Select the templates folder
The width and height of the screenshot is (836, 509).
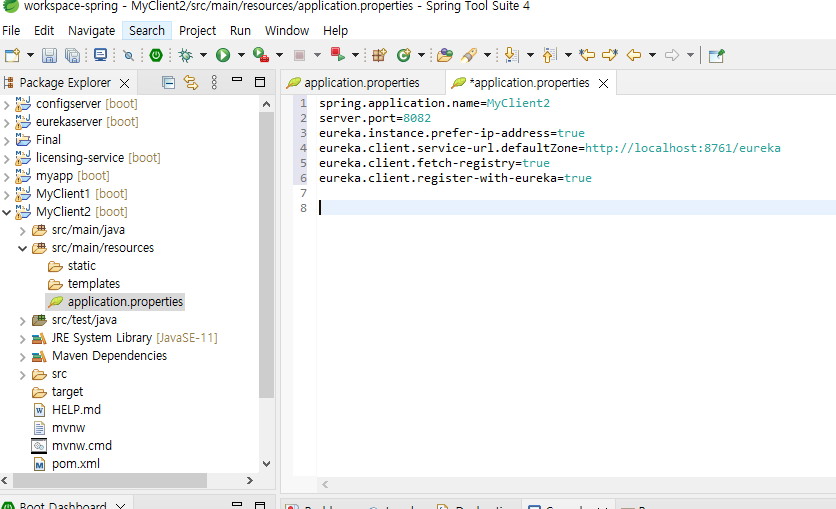tap(94, 284)
